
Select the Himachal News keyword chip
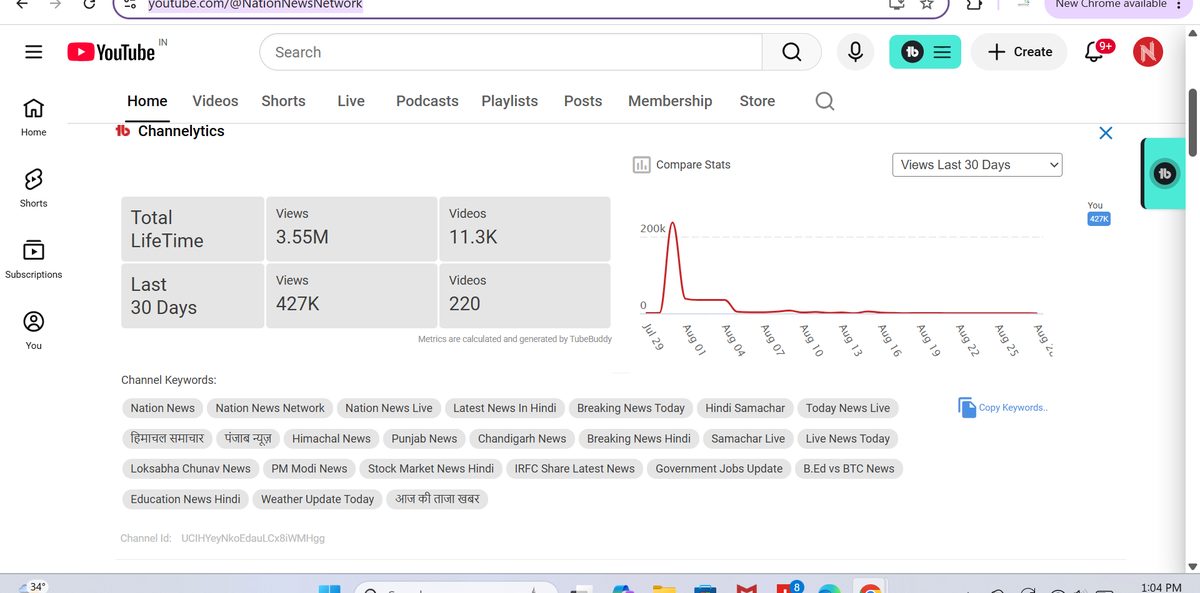[x=331, y=438]
